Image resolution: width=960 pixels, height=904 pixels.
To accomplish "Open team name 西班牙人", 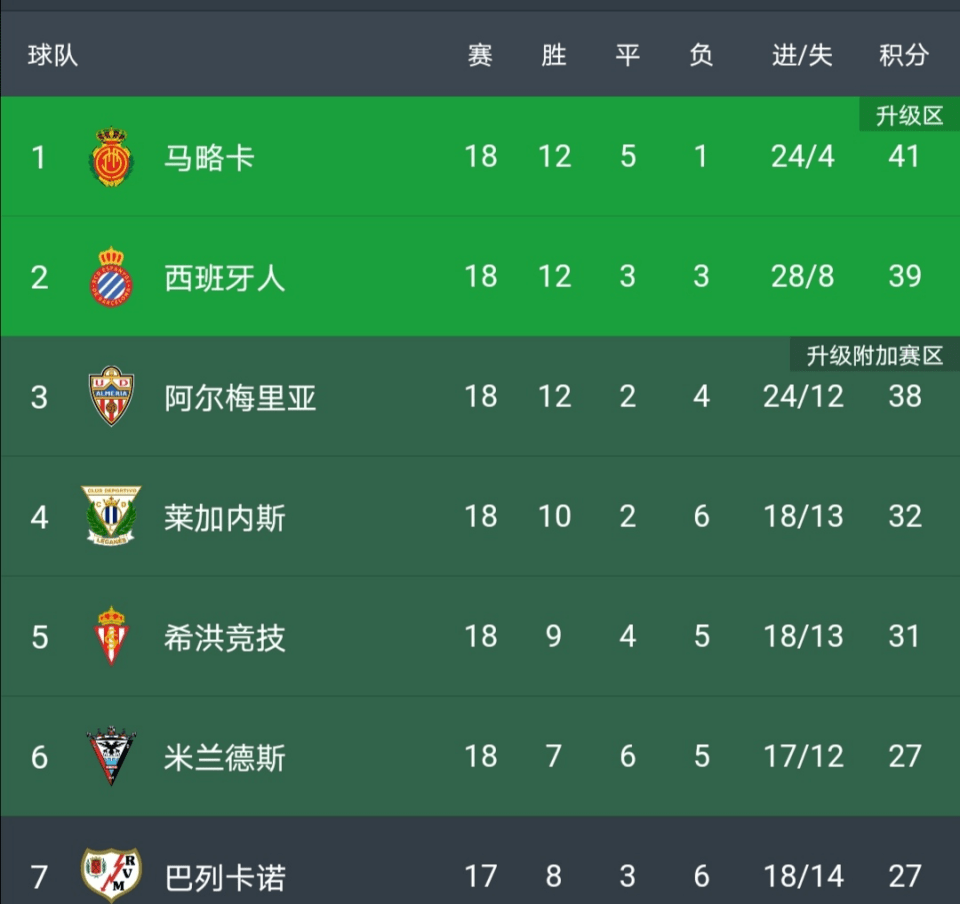I will [224, 277].
